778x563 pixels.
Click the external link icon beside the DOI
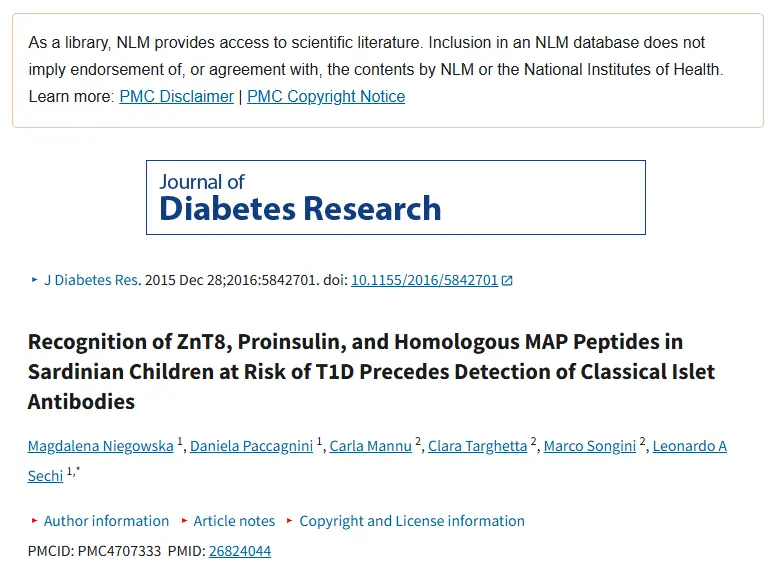click(x=507, y=281)
